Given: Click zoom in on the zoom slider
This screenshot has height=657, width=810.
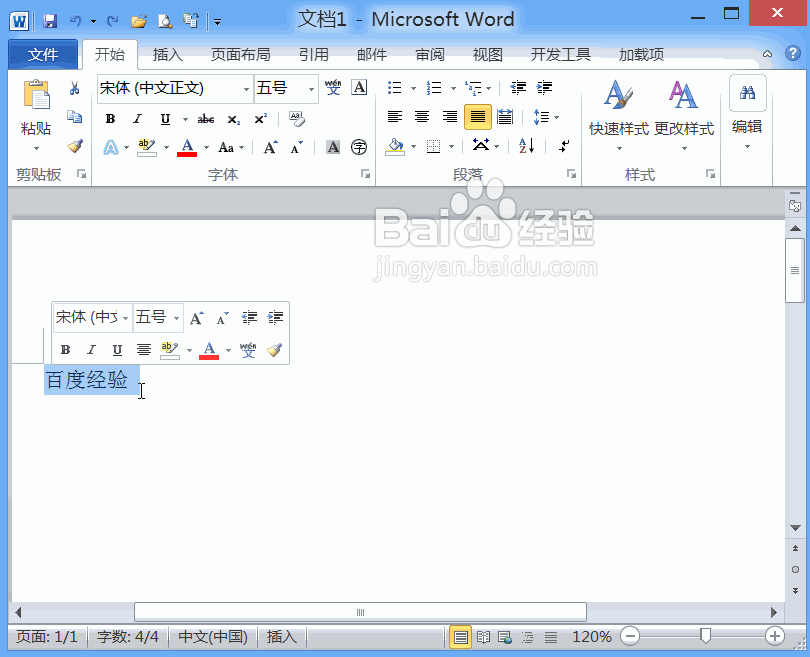Looking at the screenshot, I should (774, 636).
